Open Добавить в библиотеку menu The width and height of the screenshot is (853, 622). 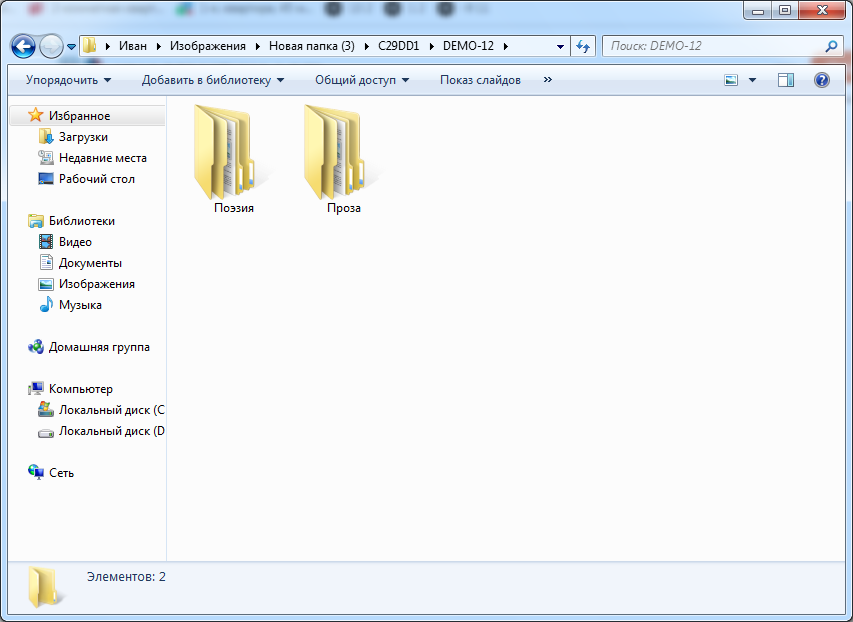click(x=213, y=80)
